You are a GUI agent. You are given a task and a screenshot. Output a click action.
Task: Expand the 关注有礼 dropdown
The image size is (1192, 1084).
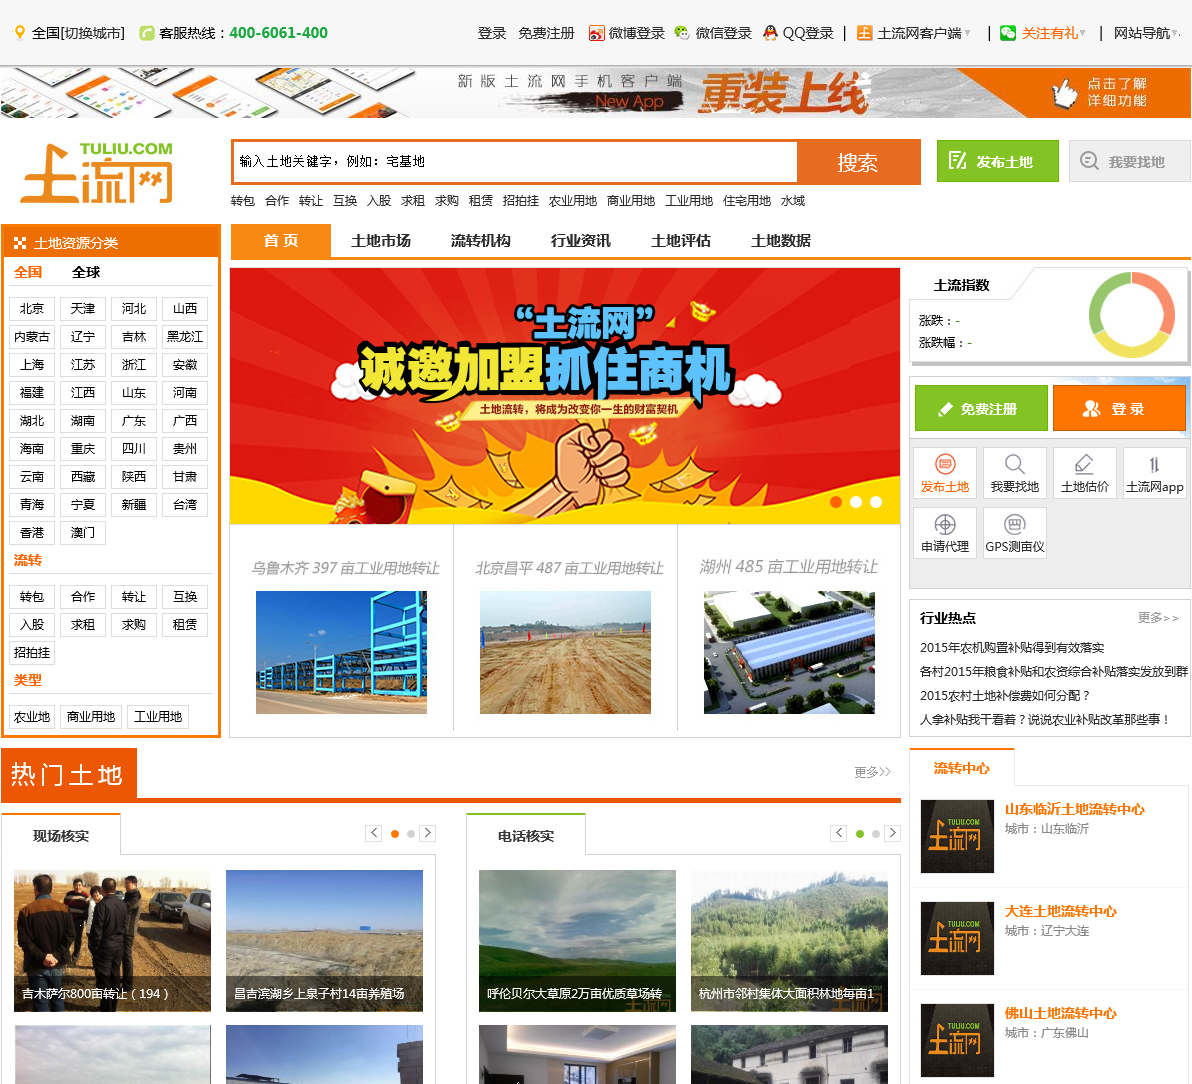tap(1082, 33)
